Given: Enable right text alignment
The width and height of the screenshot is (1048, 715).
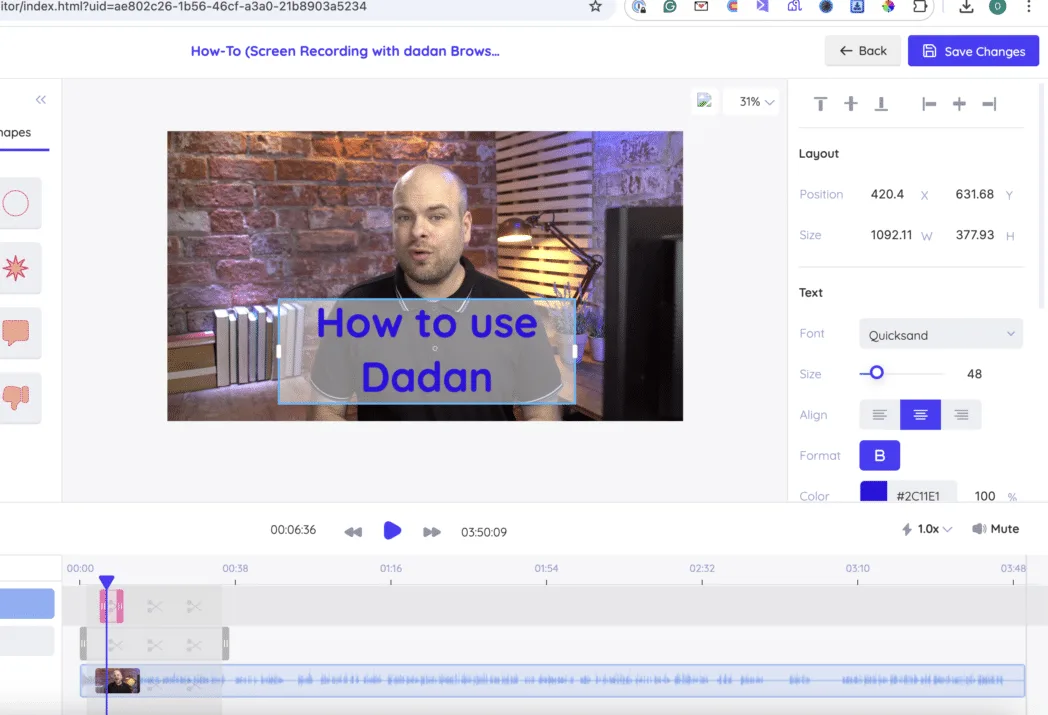Looking at the screenshot, I should click(x=961, y=414).
